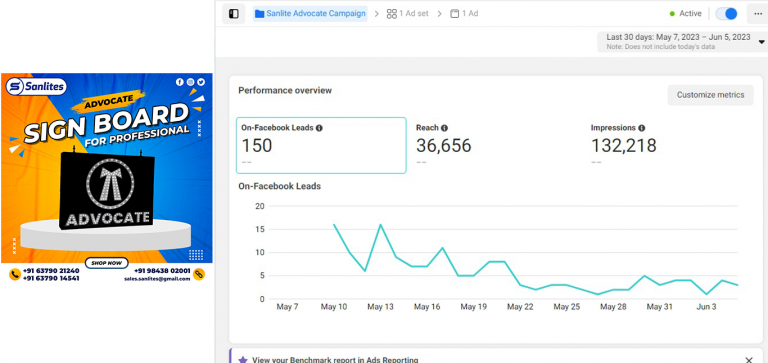This screenshot has width=768, height=363.
Task: Go to 1 Ad breadcrumb
Action: [x=464, y=14]
